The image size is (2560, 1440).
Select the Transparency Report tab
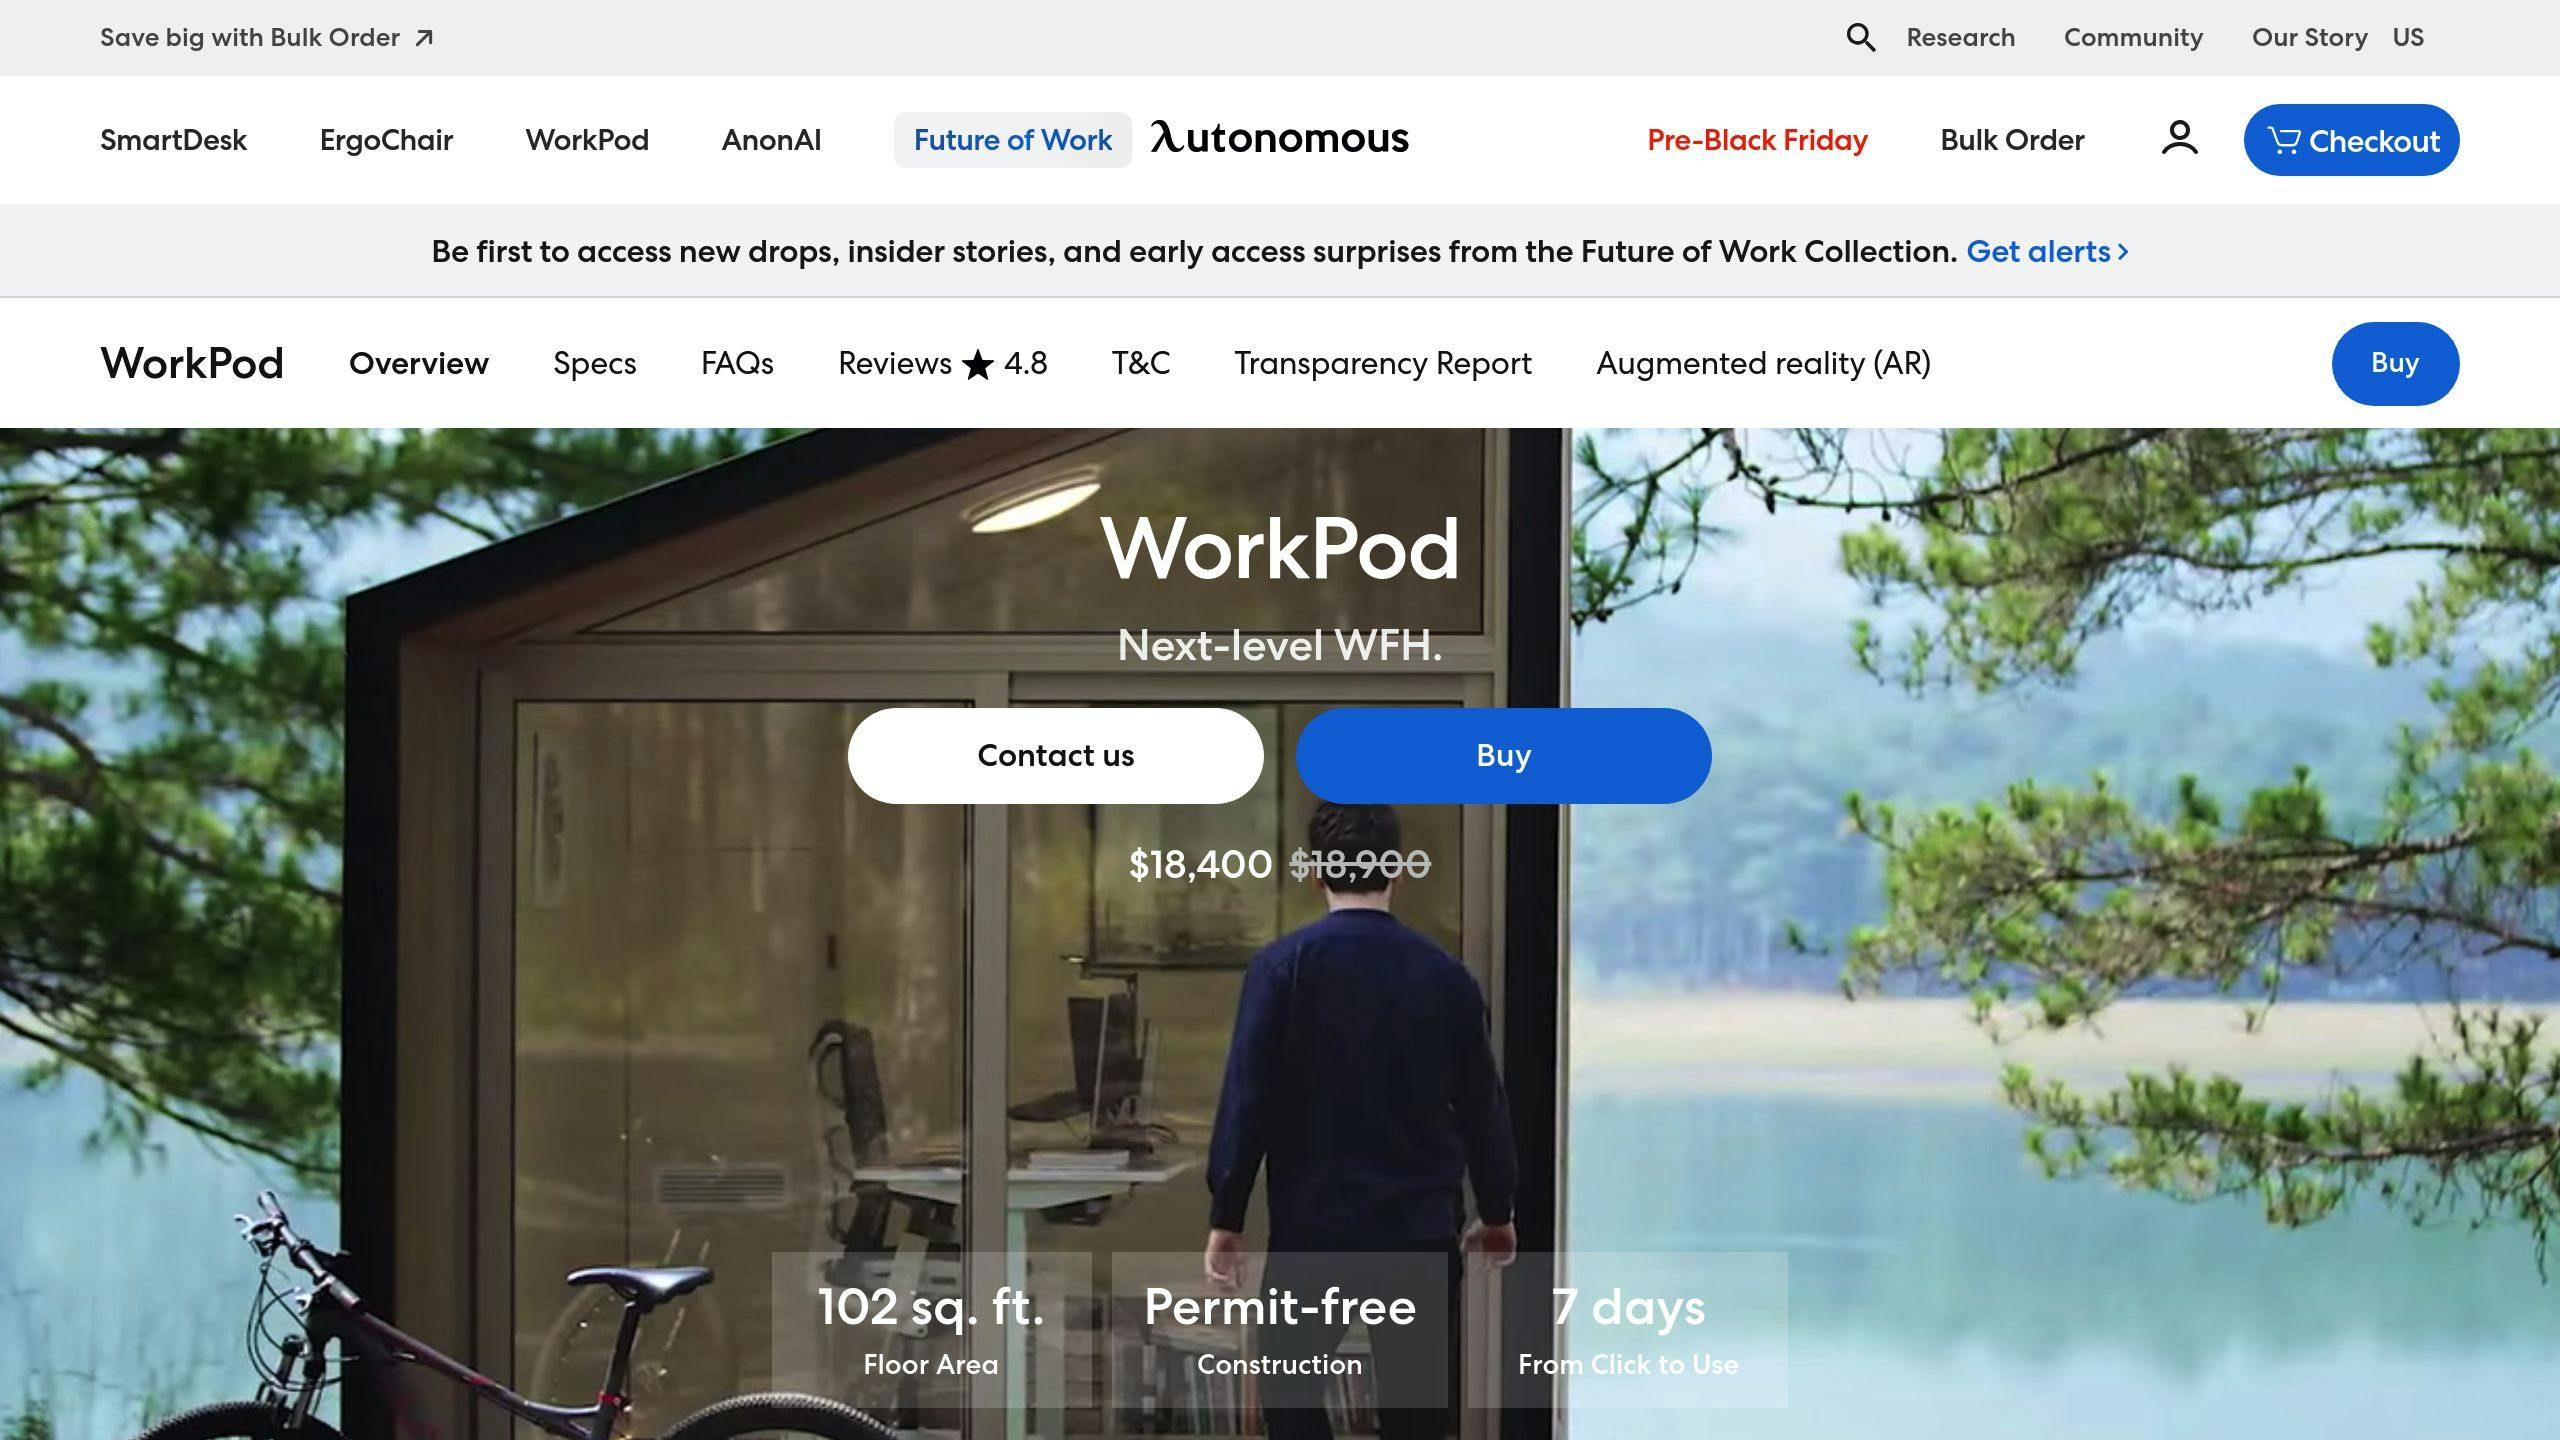tap(1382, 362)
